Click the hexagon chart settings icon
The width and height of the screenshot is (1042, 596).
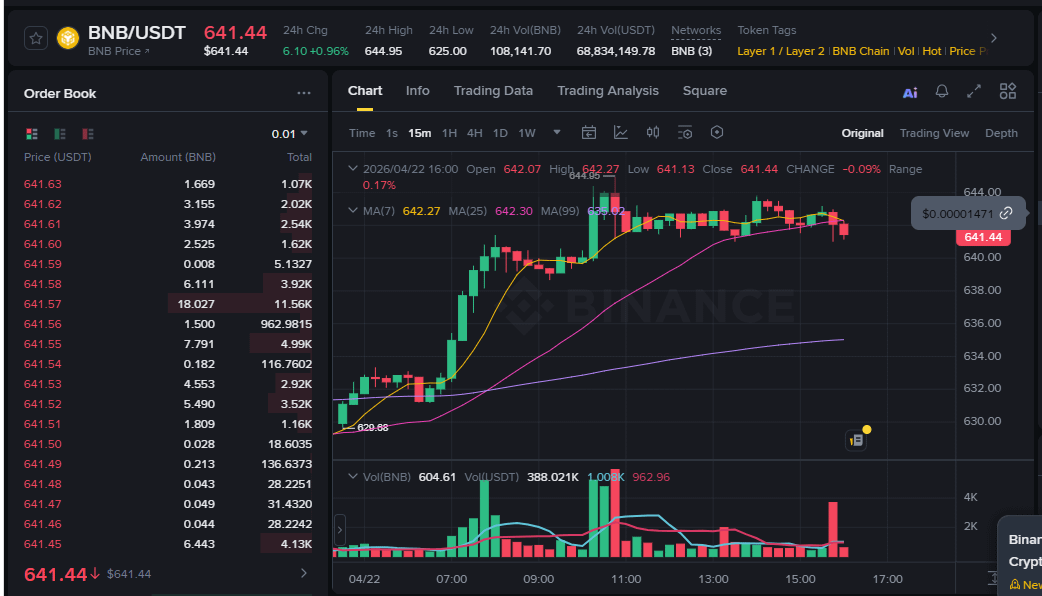[x=716, y=132]
